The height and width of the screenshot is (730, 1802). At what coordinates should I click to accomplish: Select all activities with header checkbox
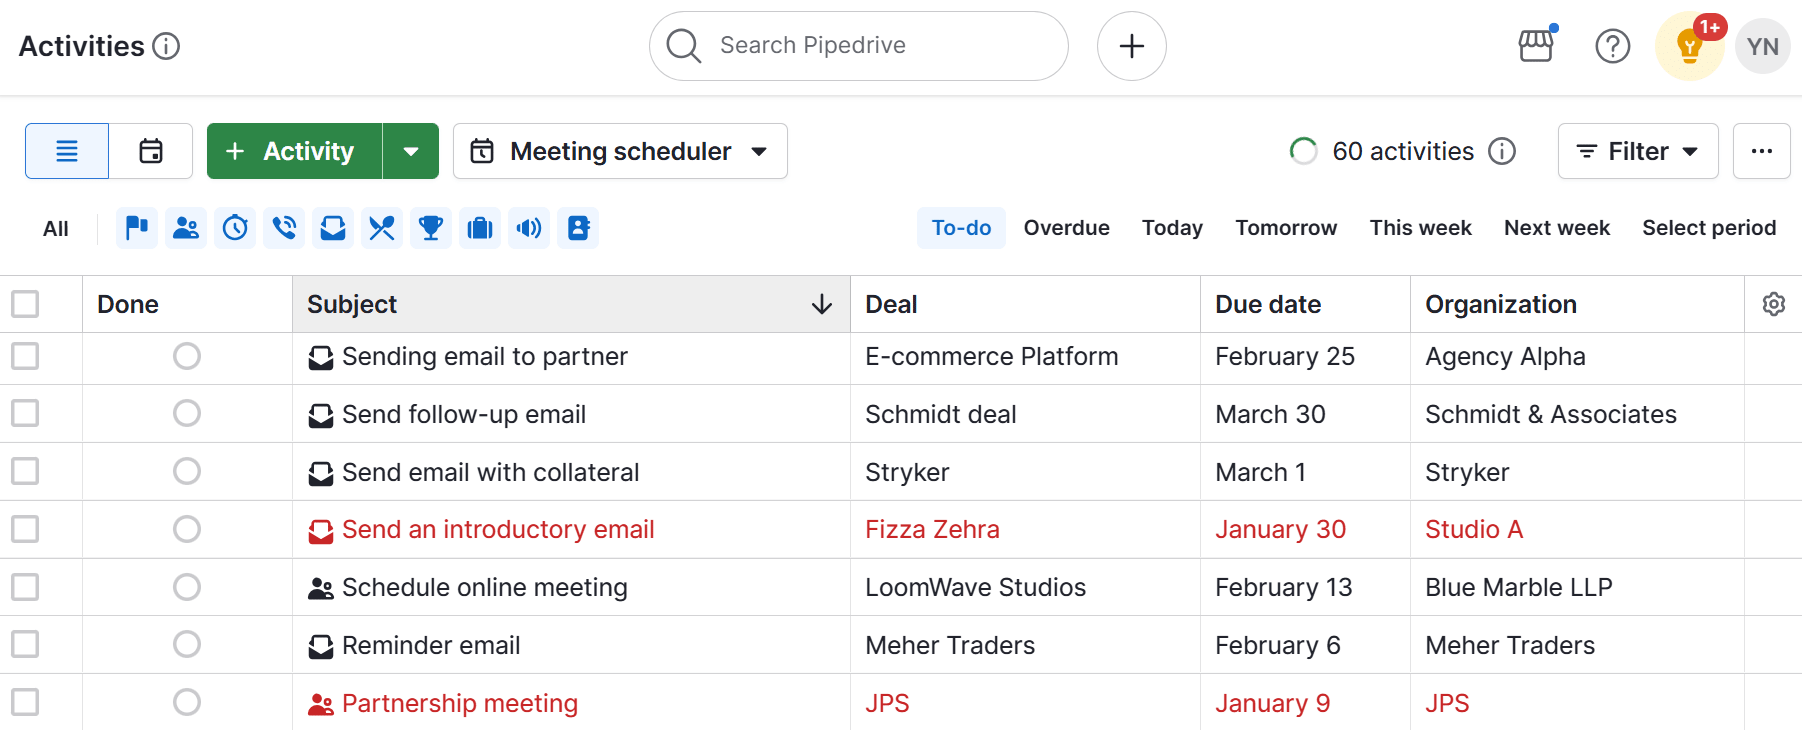click(x=25, y=303)
